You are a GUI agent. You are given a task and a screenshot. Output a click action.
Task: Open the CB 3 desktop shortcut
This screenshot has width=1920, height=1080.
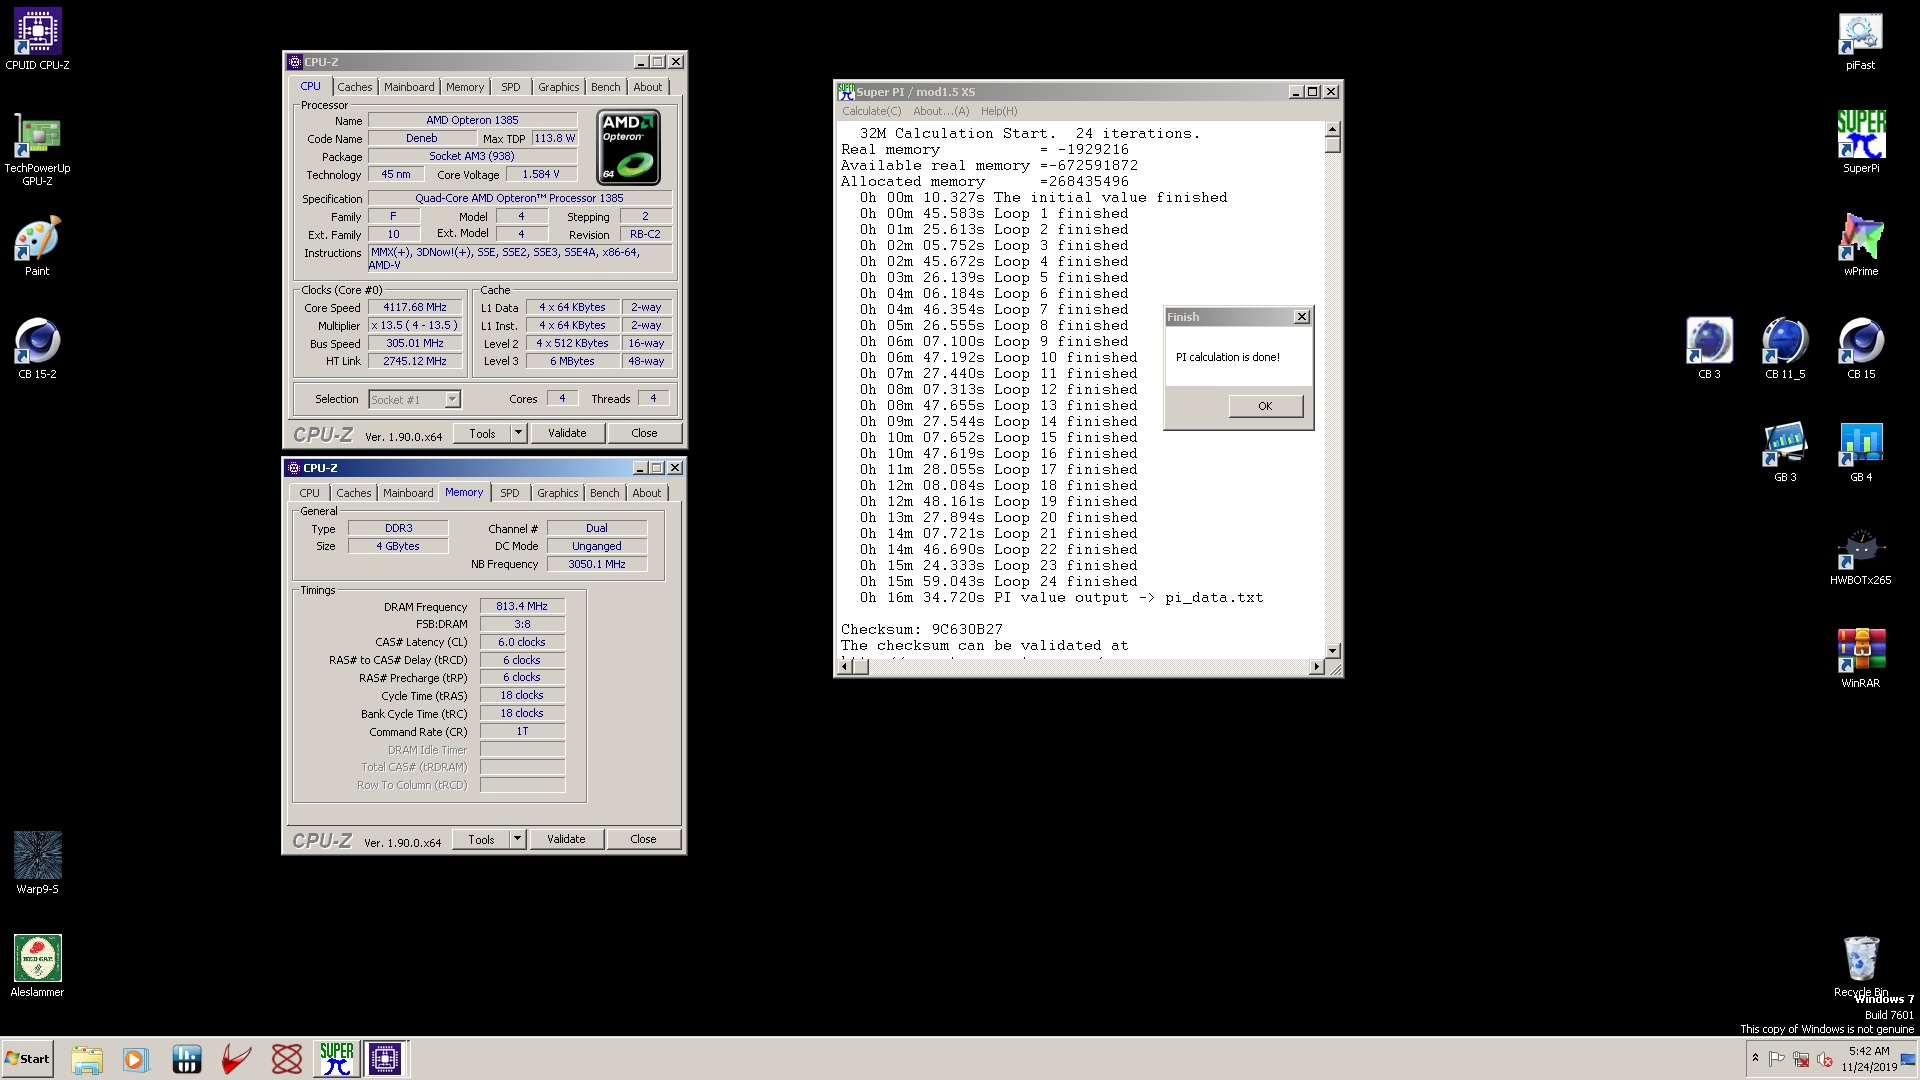tap(1709, 349)
